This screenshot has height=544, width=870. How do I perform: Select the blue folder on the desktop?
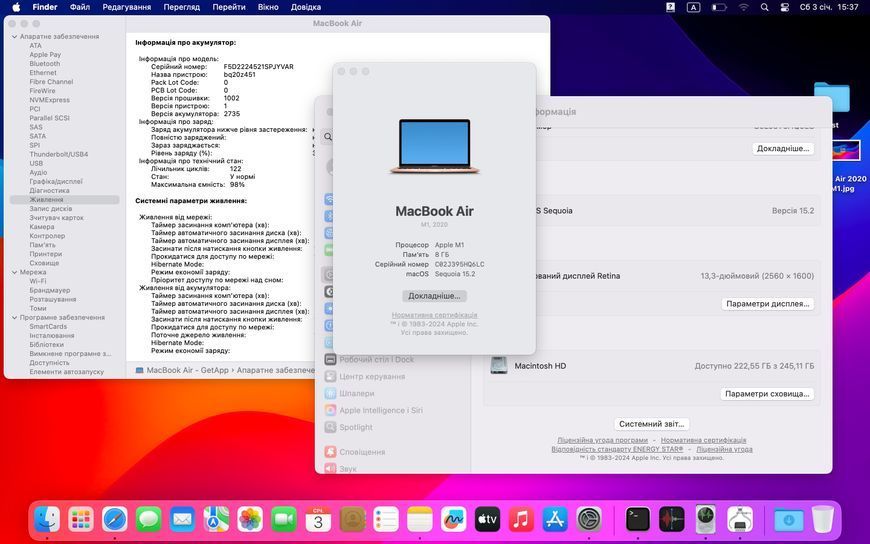tap(831, 98)
